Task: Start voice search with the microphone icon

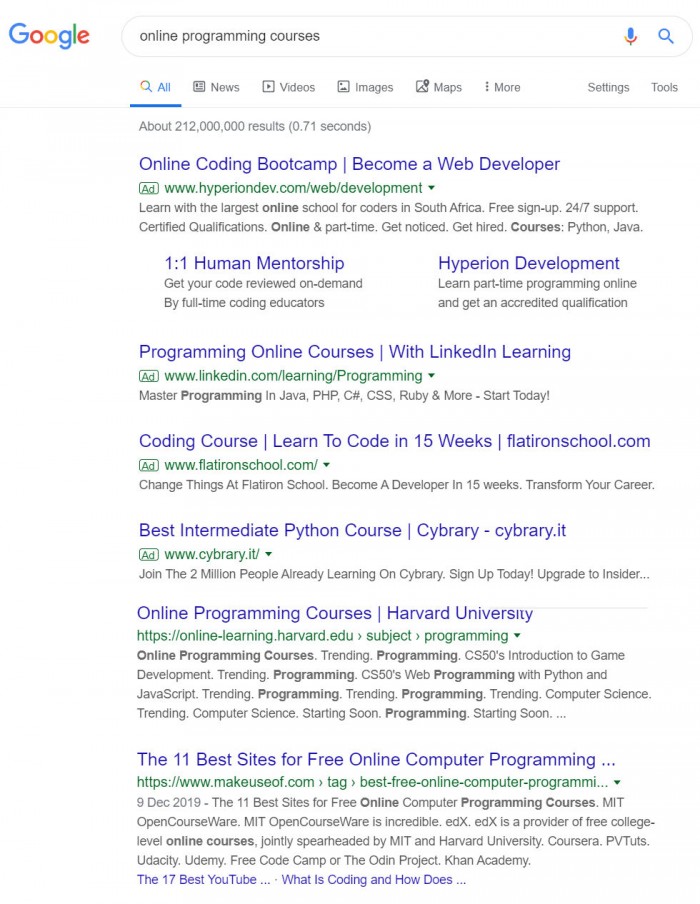Action: pos(630,36)
